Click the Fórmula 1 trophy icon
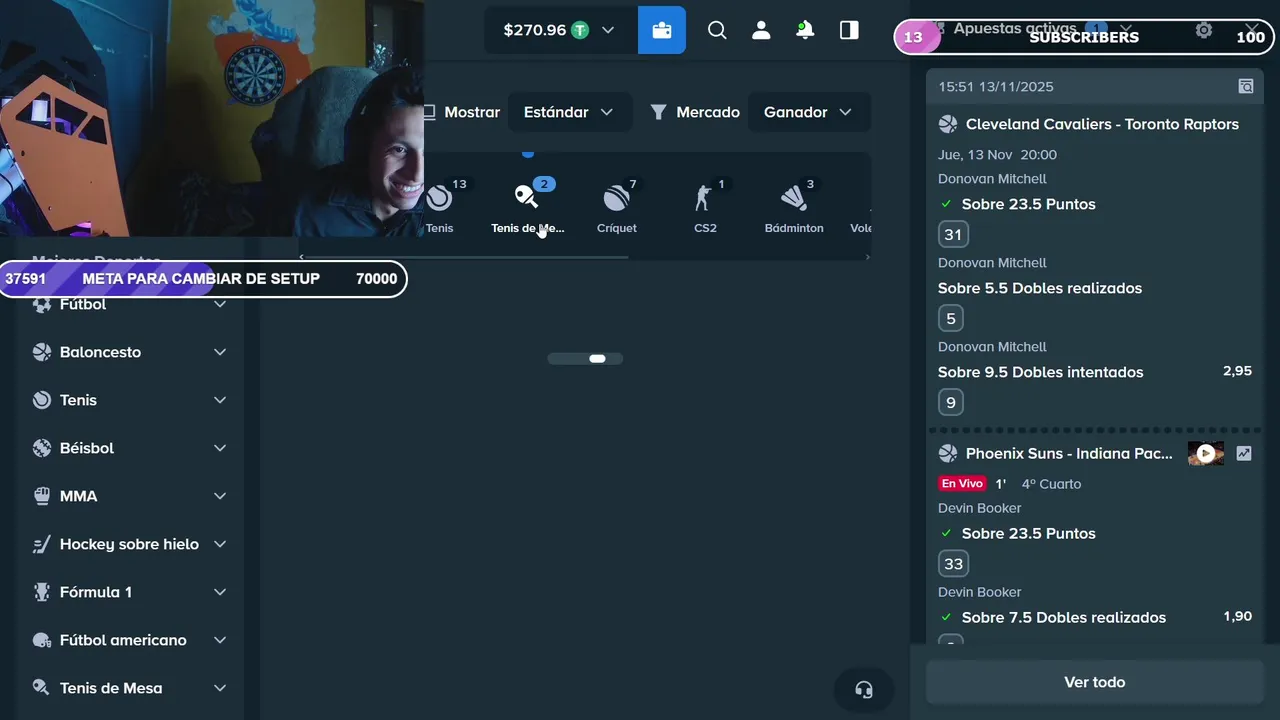1280x720 pixels. pyautogui.click(x=41, y=592)
